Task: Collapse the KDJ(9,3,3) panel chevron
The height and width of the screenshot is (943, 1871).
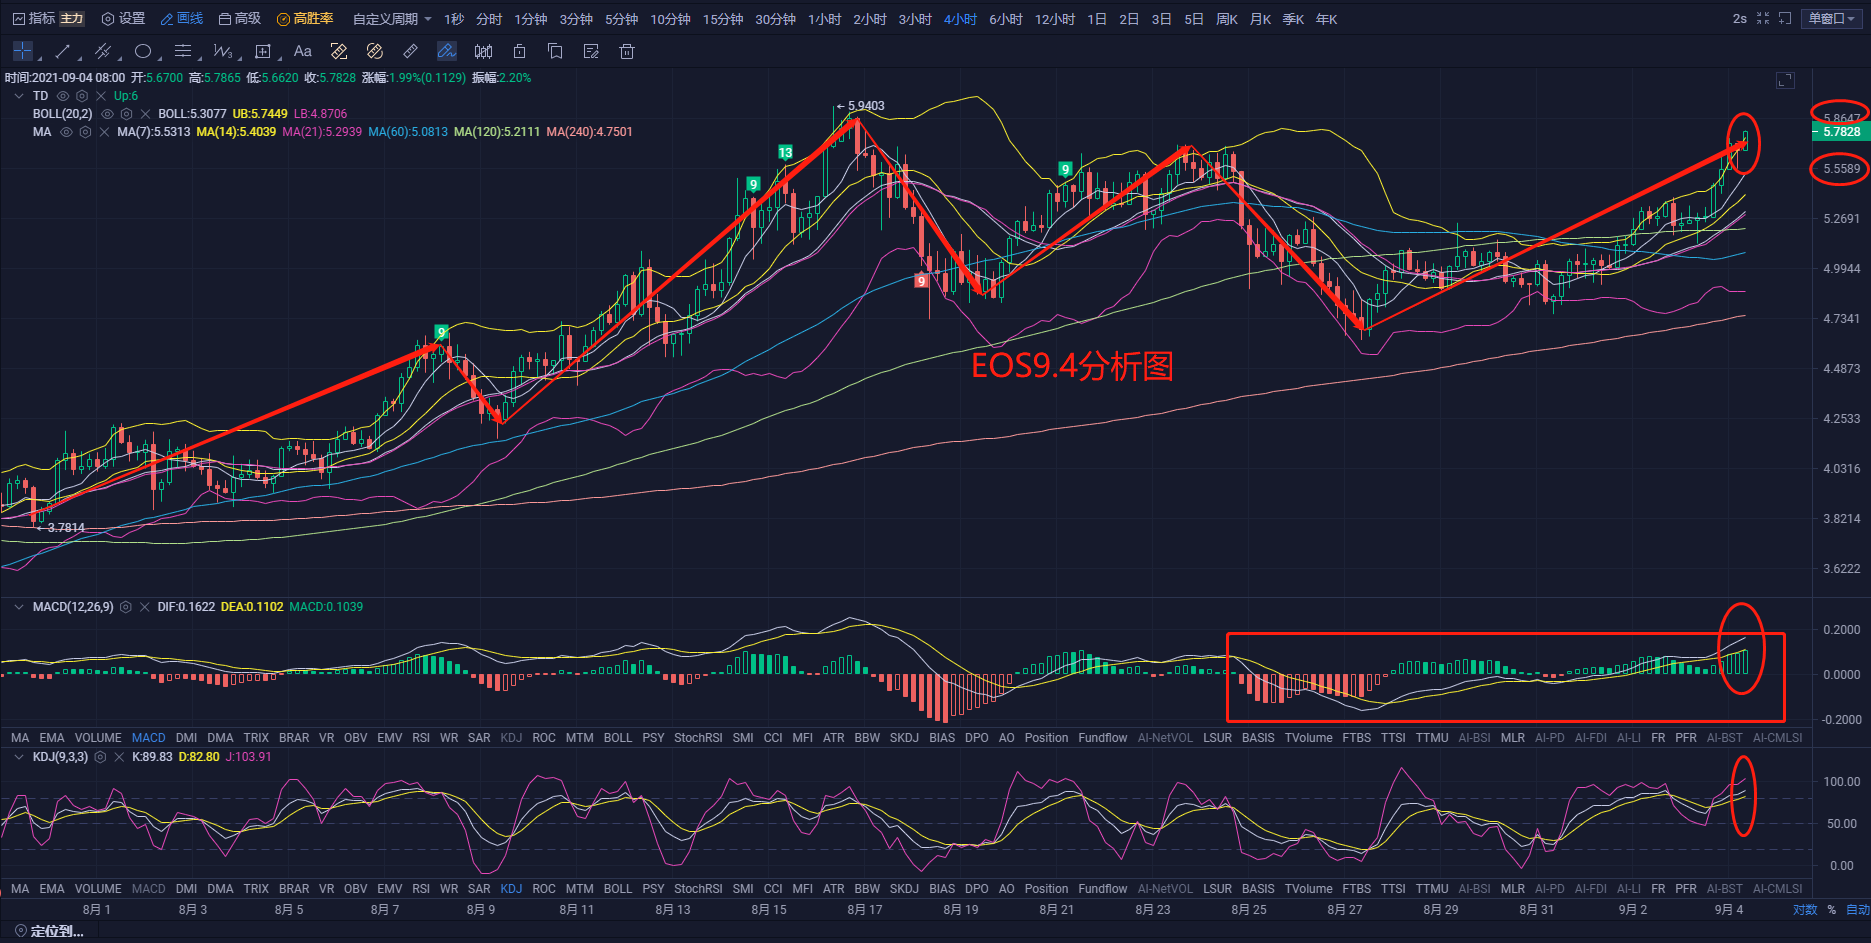Action: 19,757
